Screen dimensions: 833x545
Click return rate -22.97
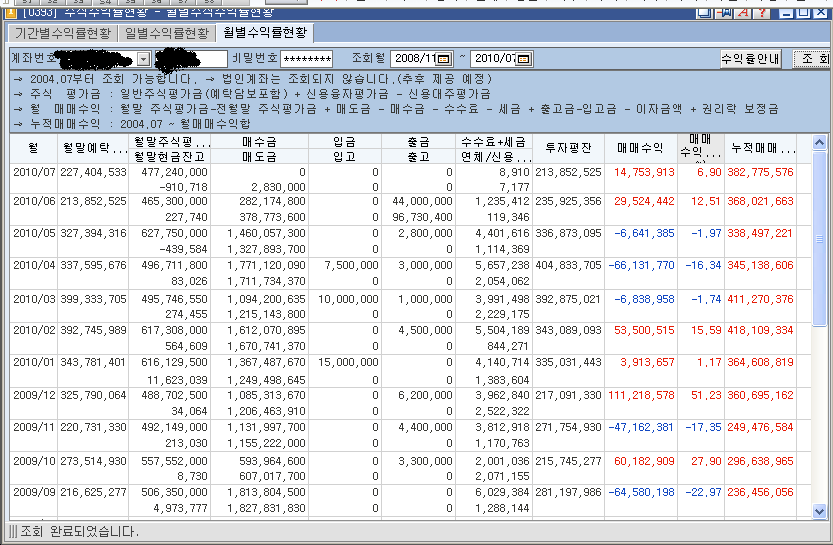(703, 492)
